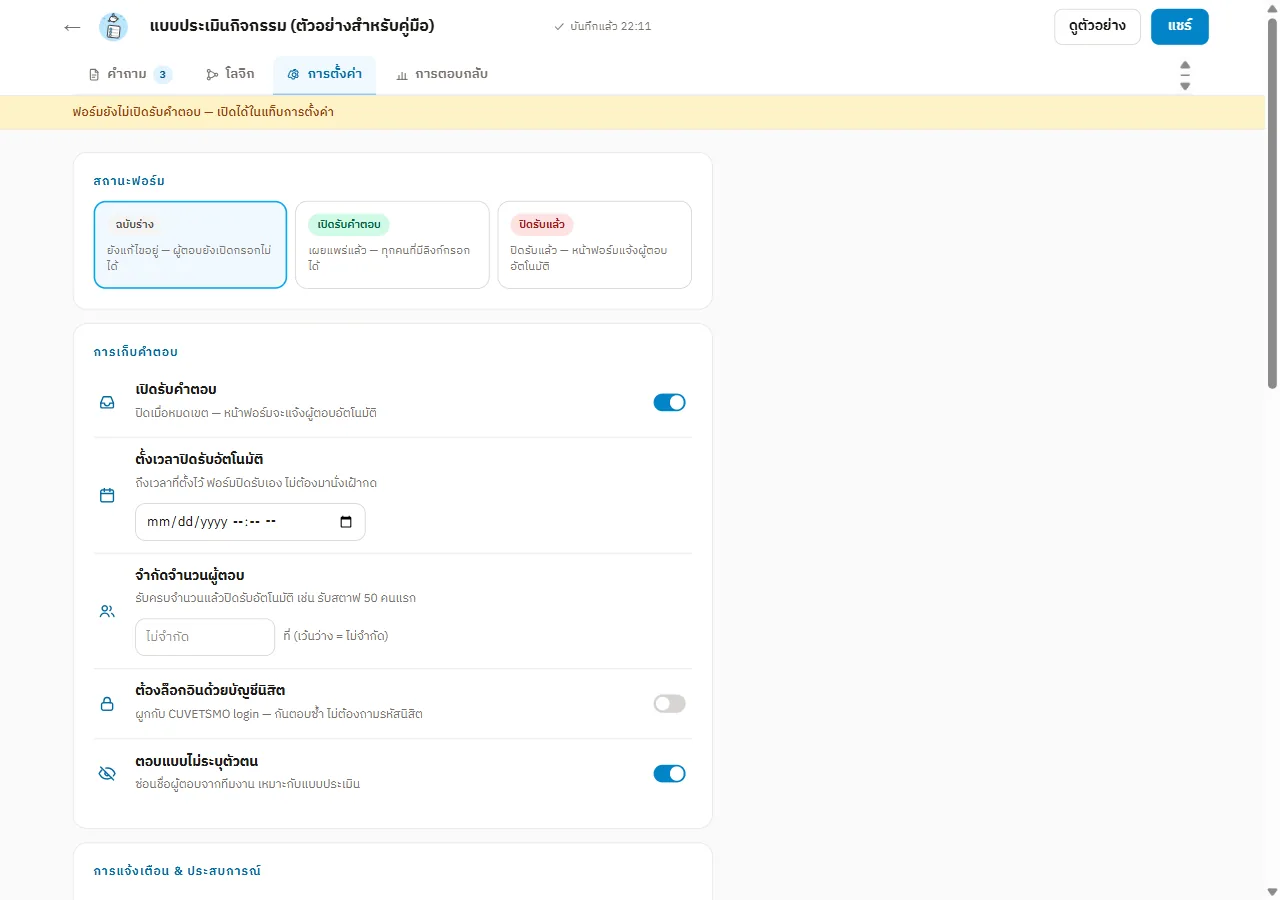This screenshot has width=1280, height=900.
Task: Set form status to 'ปิดรับแล้ว'
Action: (x=594, y=245)
